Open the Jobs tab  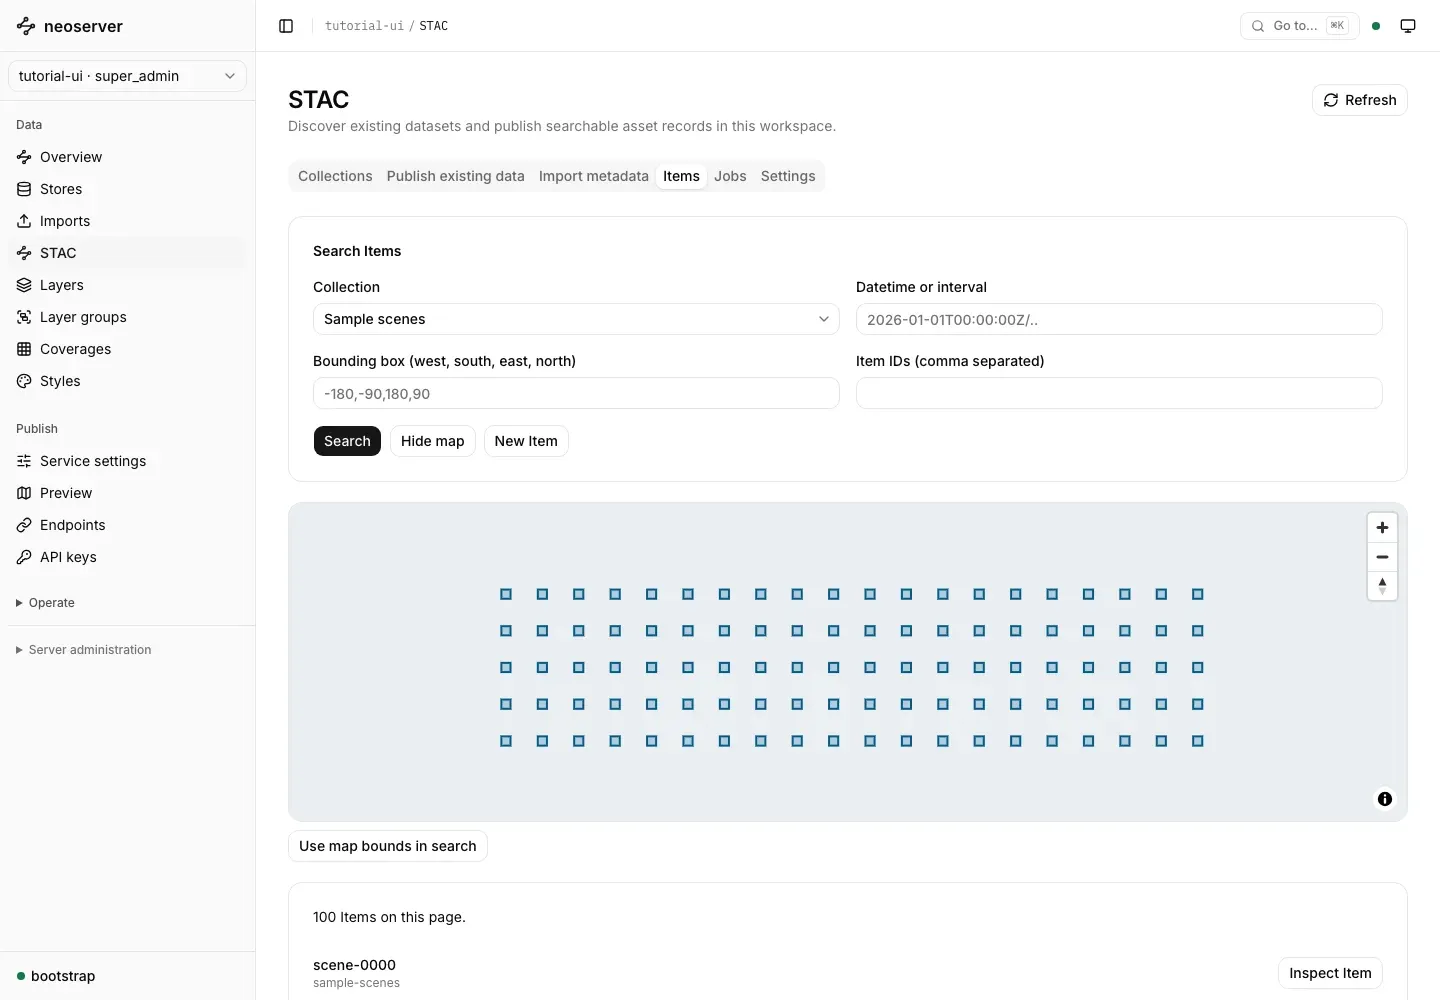click(x=730, y=176)
